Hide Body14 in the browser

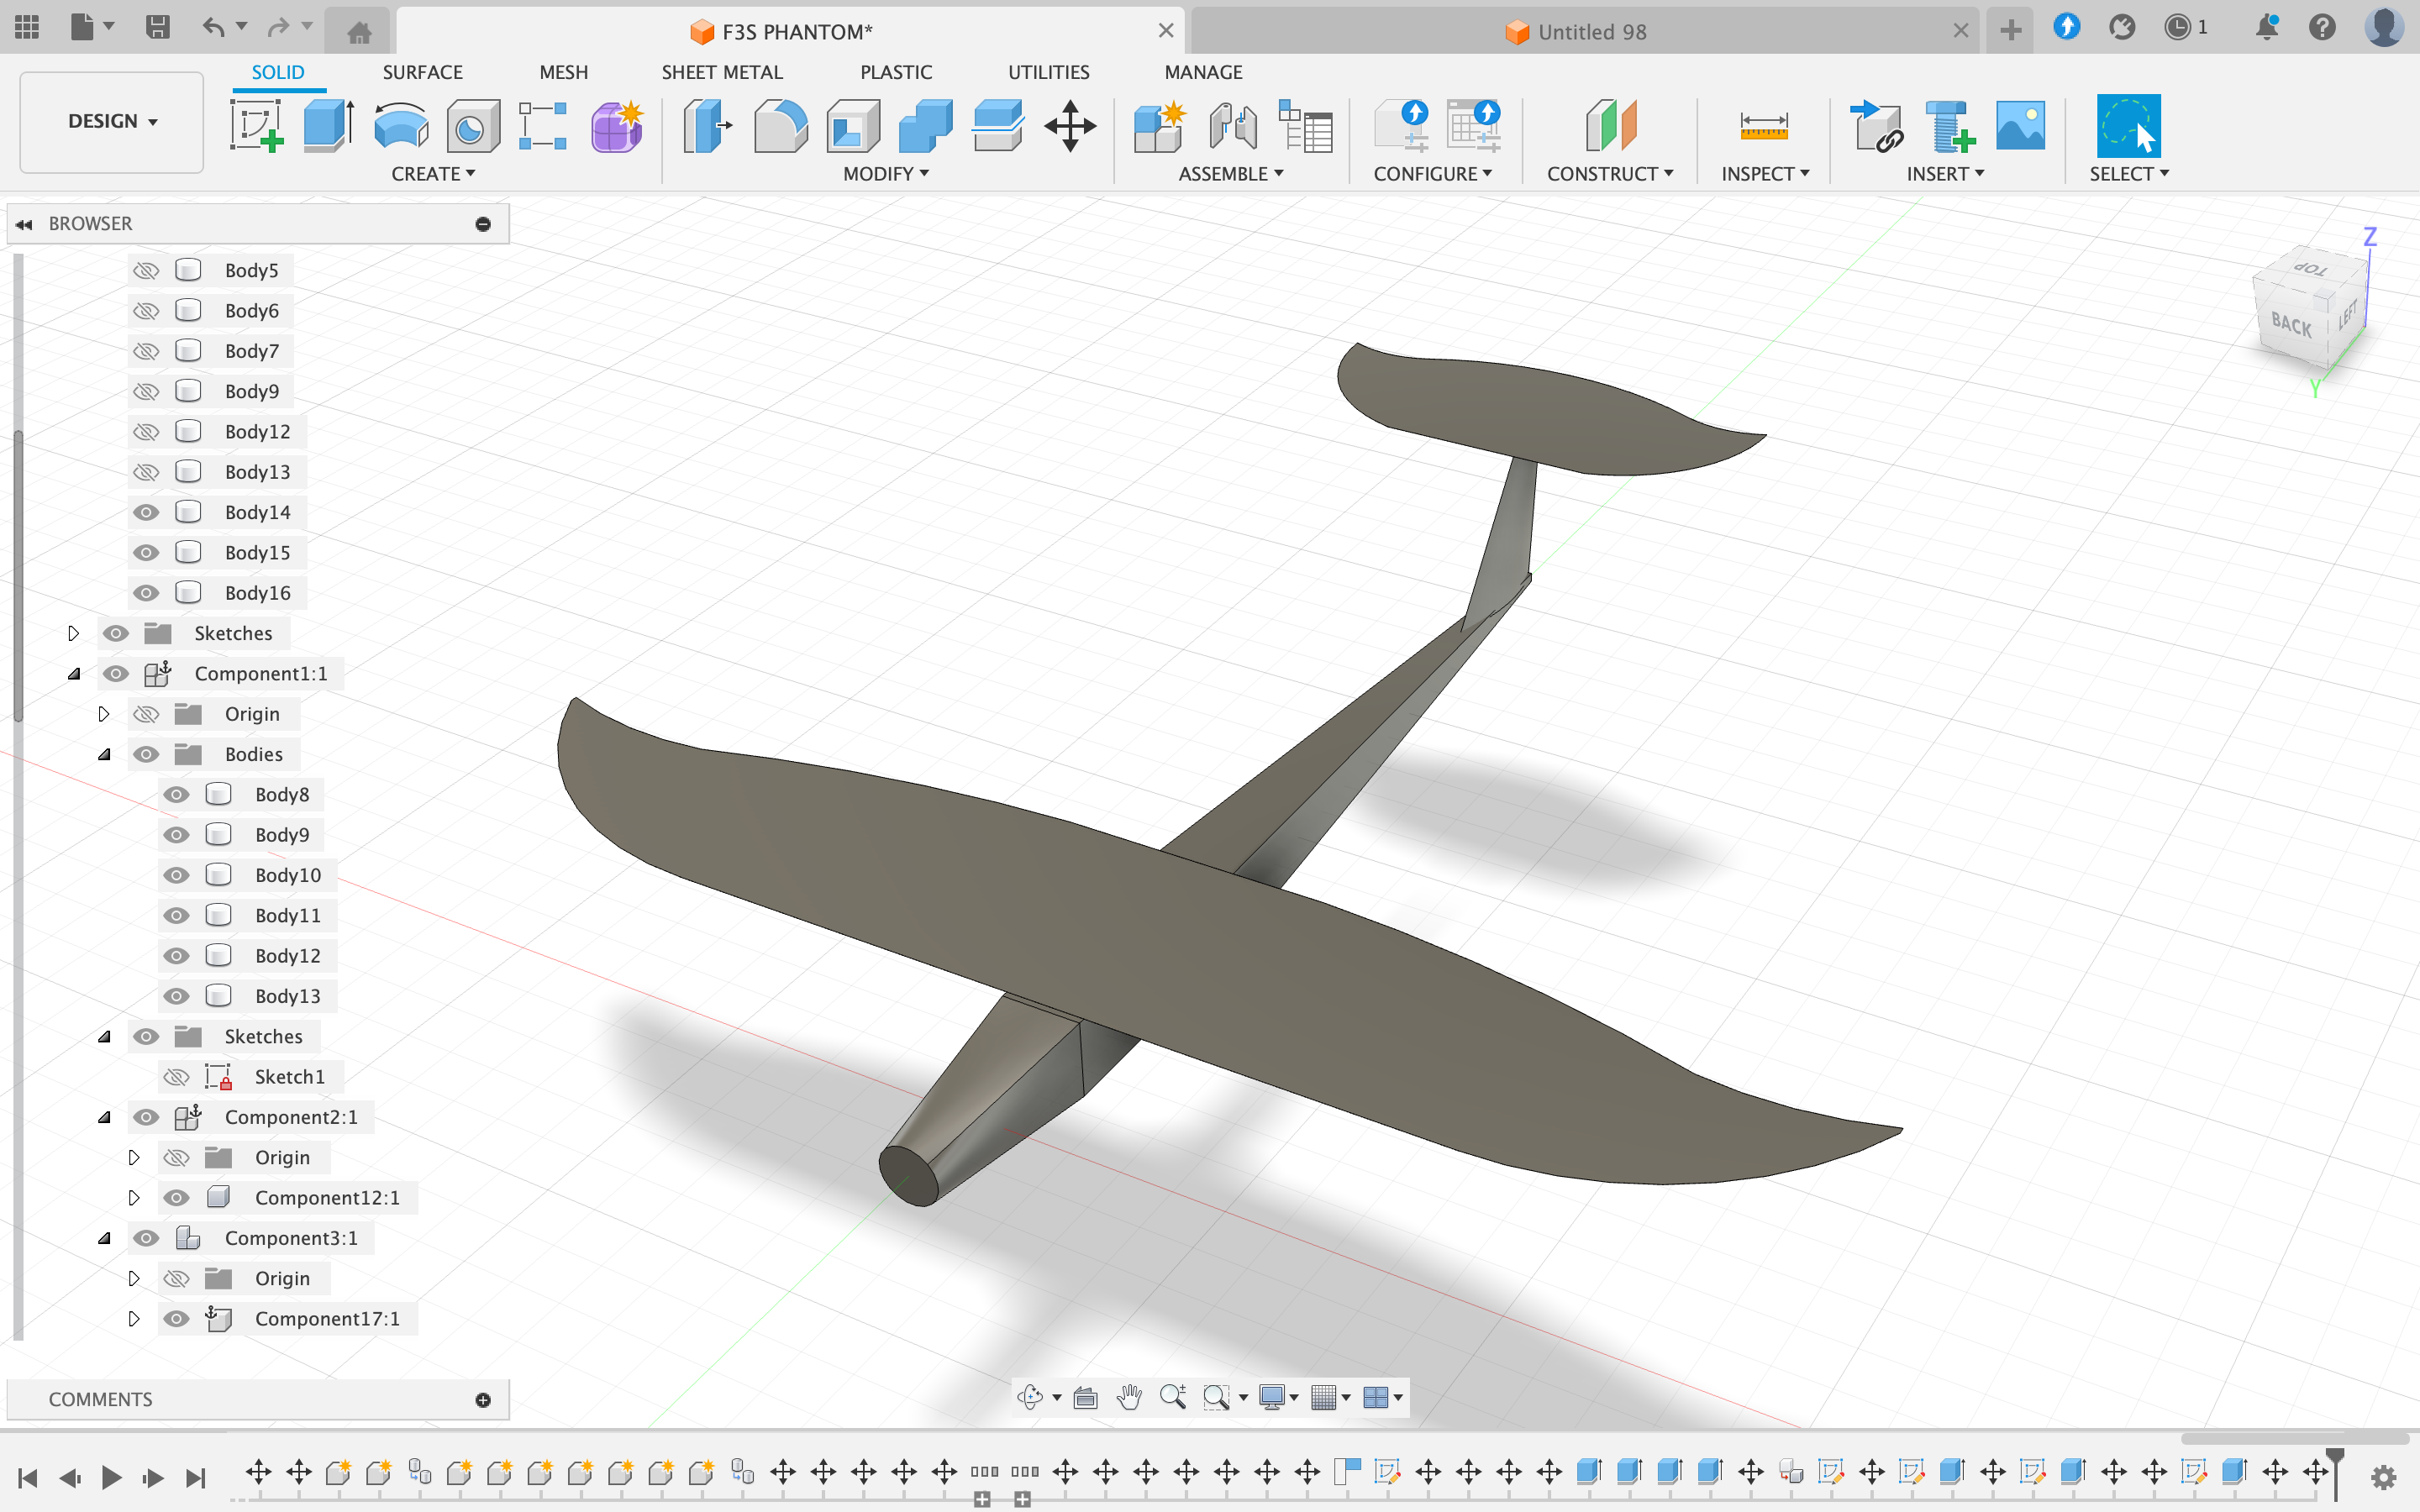click(x=147, y=511)
